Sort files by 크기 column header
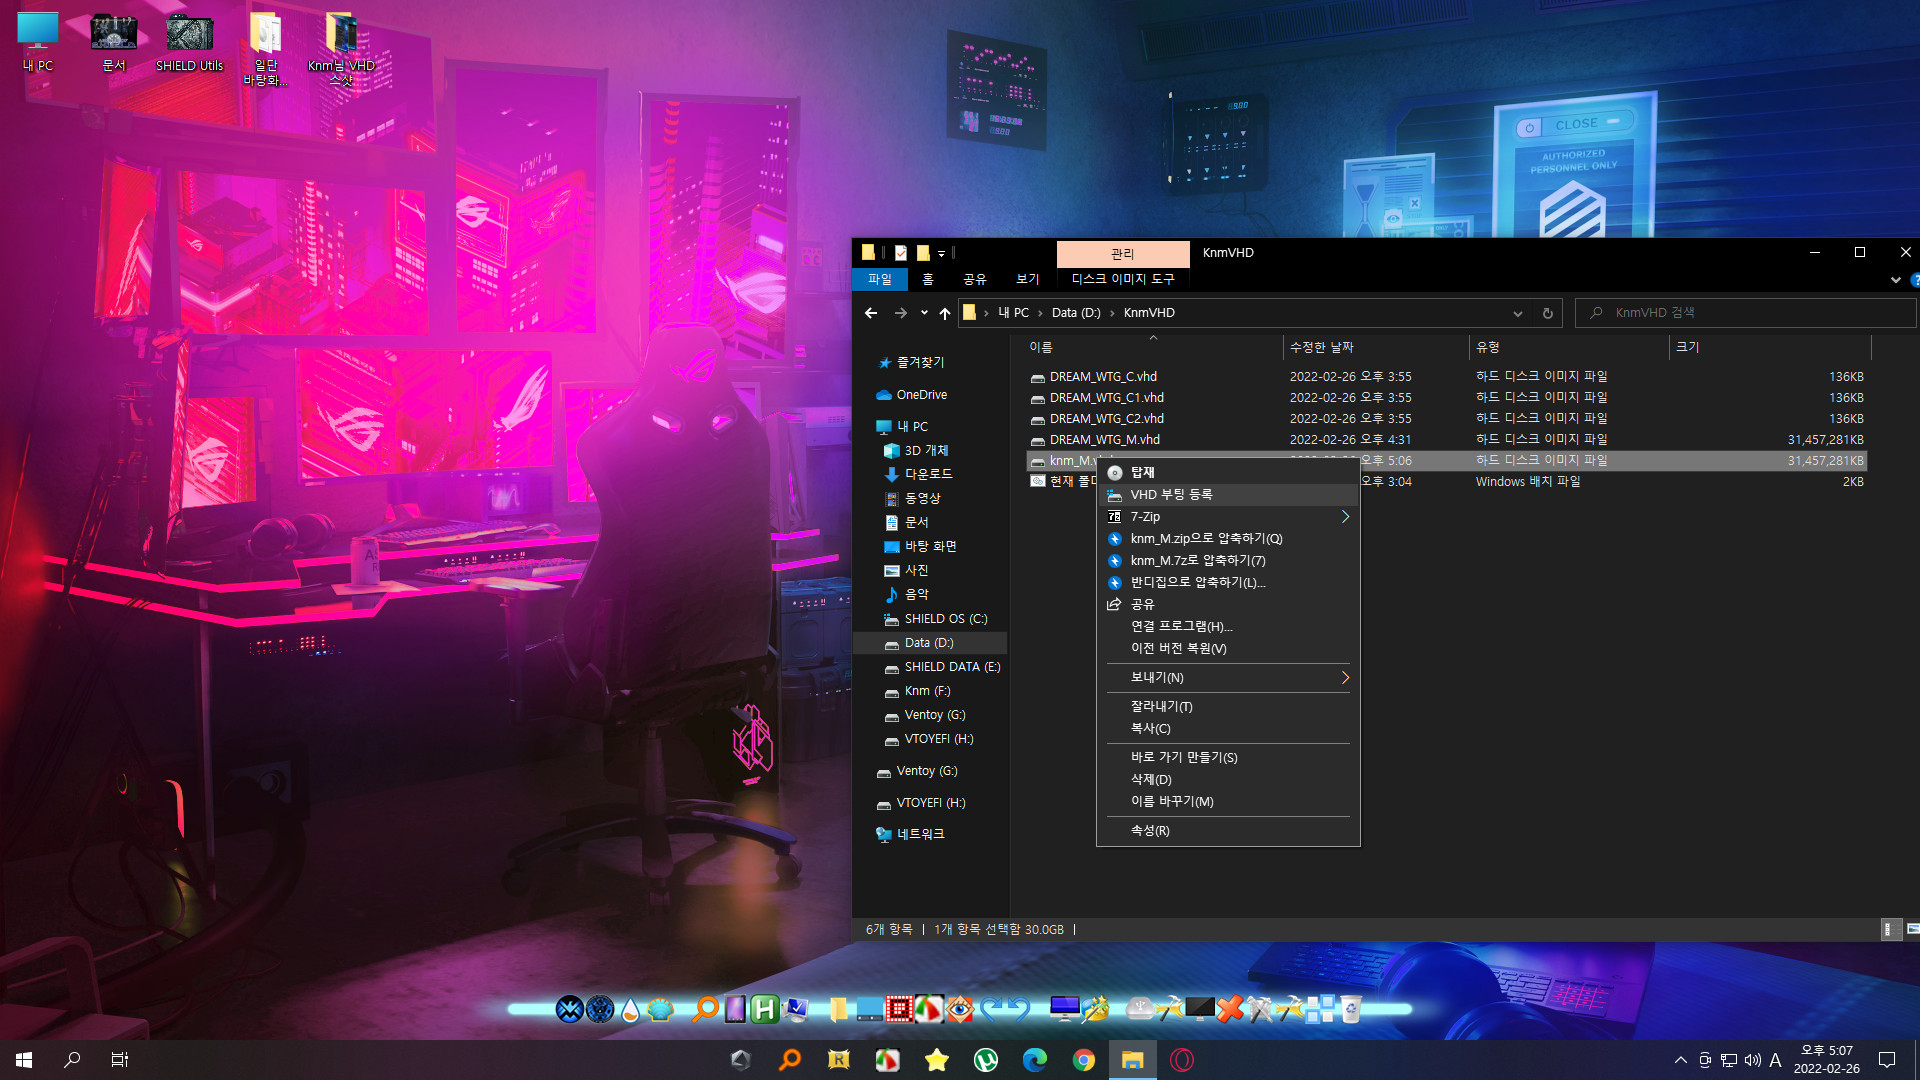 1770,347
